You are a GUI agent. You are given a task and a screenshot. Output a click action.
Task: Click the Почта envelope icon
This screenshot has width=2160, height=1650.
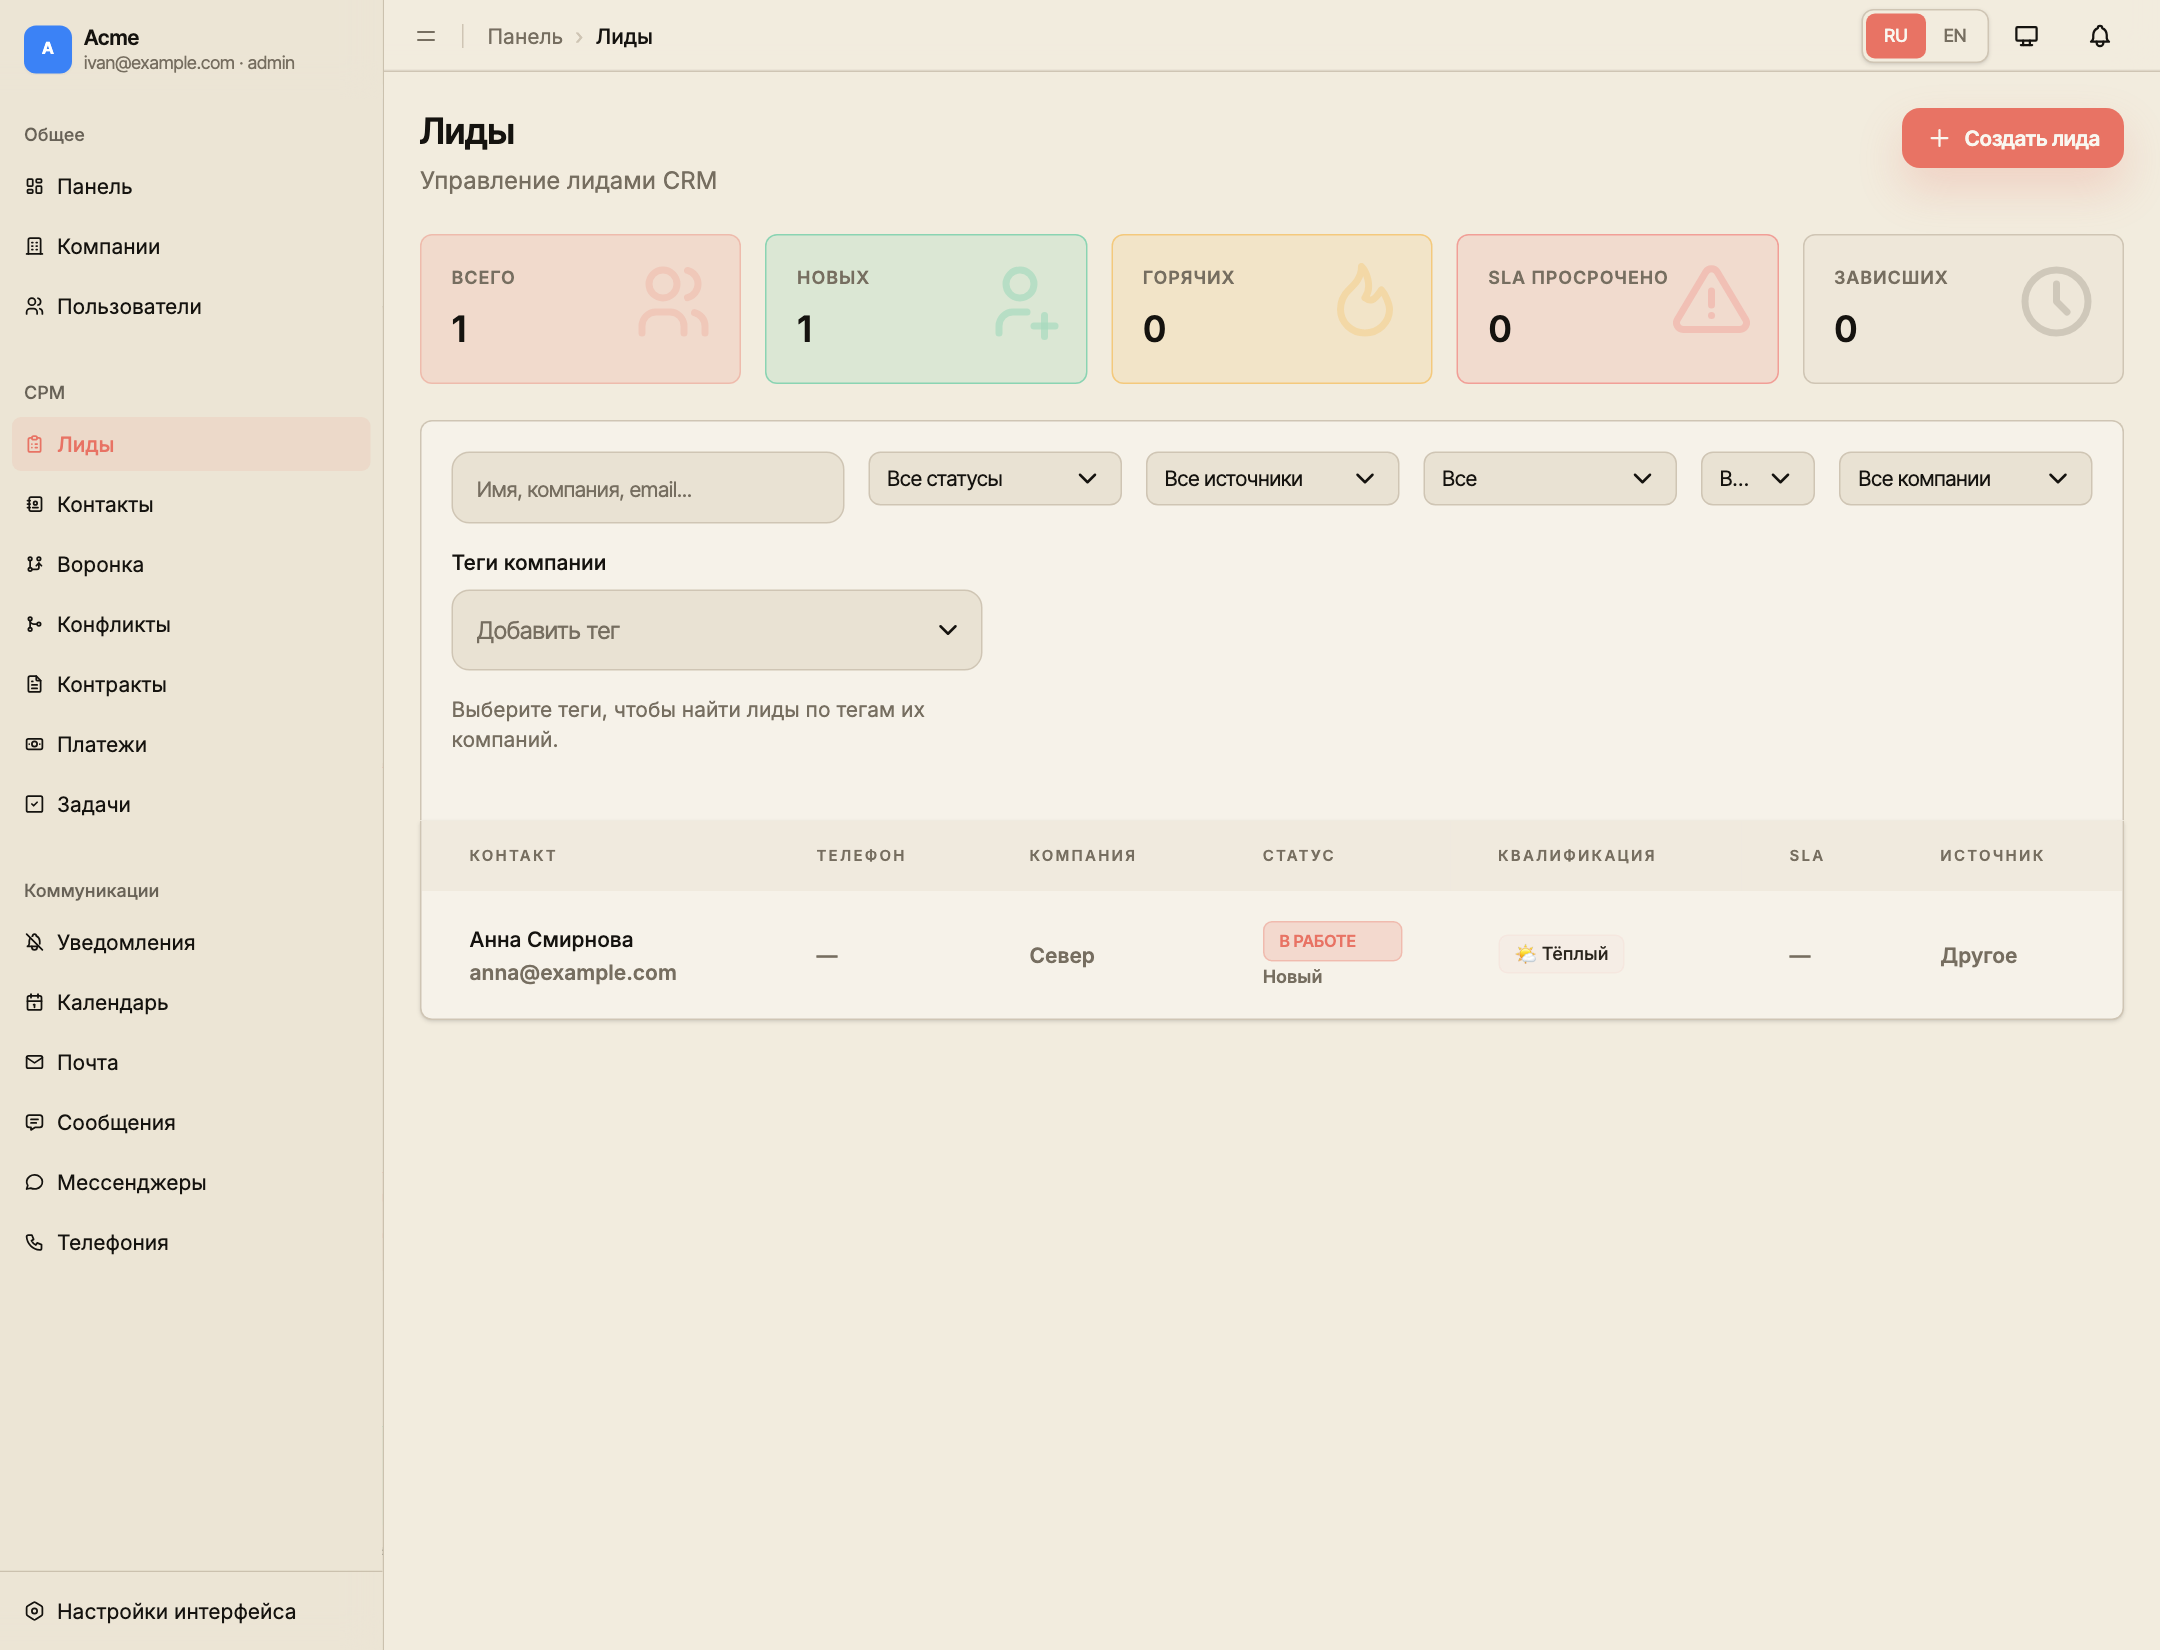tap(34, 1062)
